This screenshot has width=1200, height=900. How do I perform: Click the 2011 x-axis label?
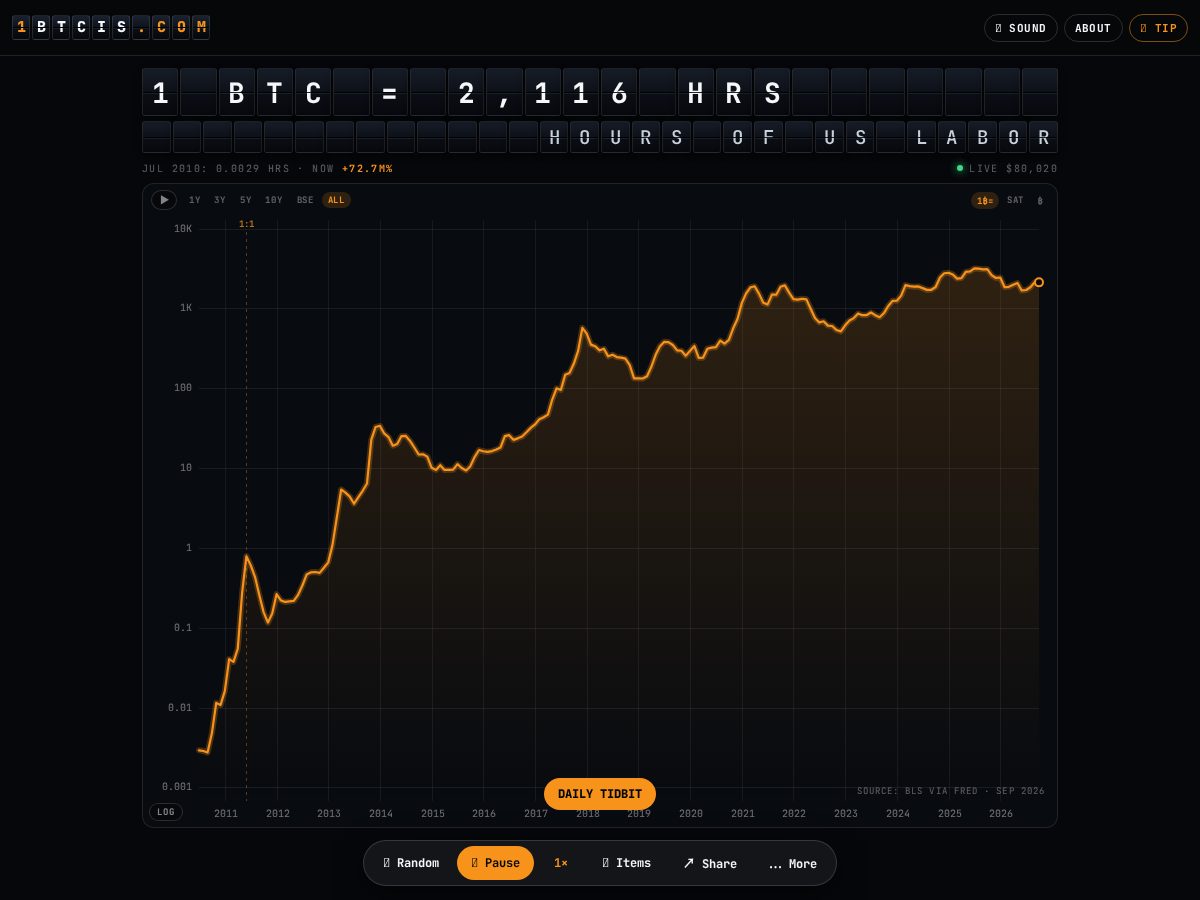pos(226,814)
